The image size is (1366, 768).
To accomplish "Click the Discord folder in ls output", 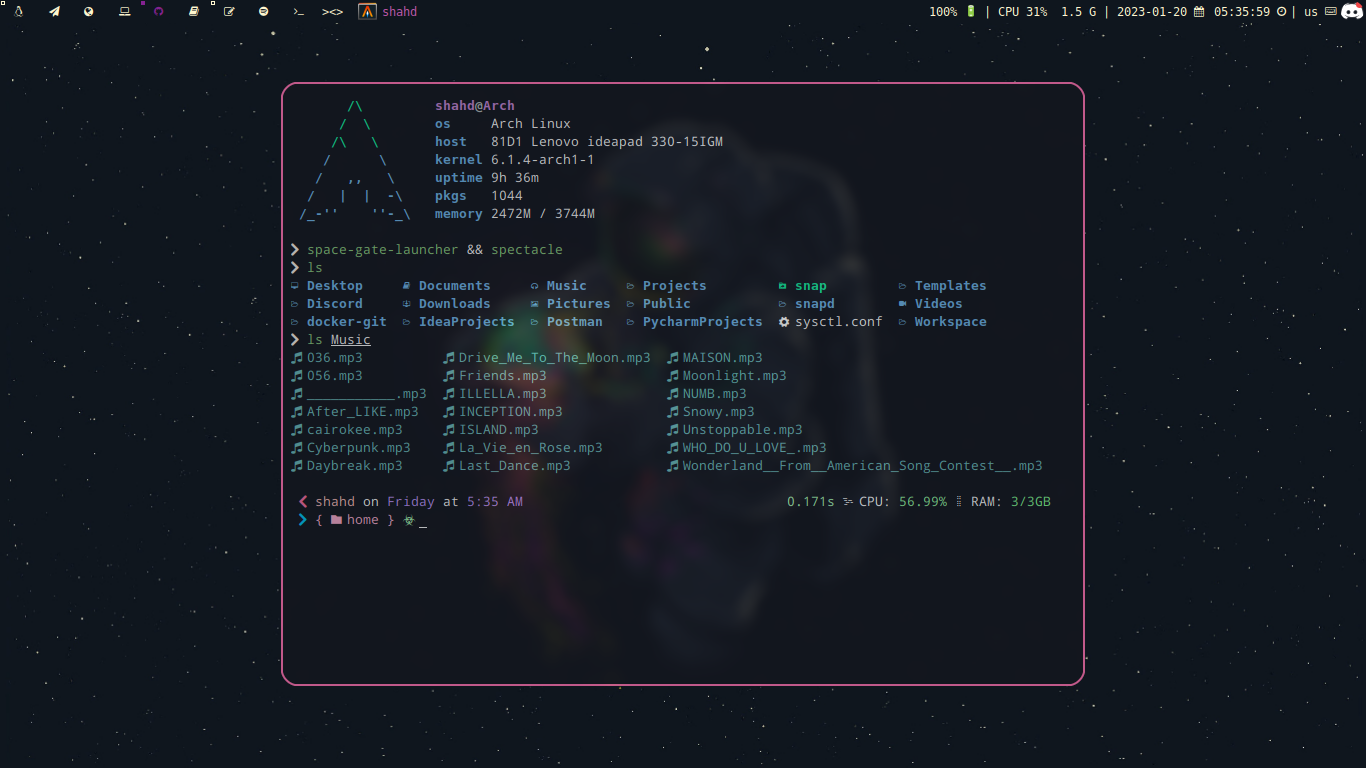I will [335, 304].
